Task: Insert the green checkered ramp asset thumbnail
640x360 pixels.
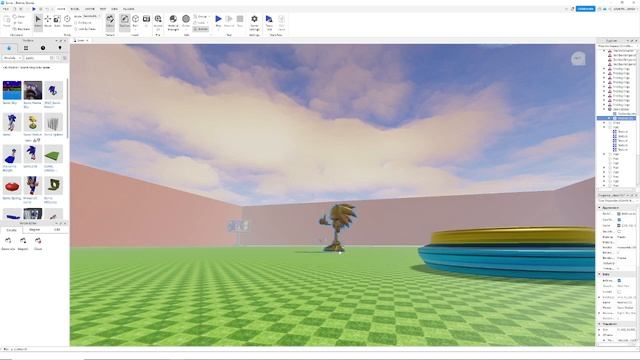Action: [x=53, y=154]
